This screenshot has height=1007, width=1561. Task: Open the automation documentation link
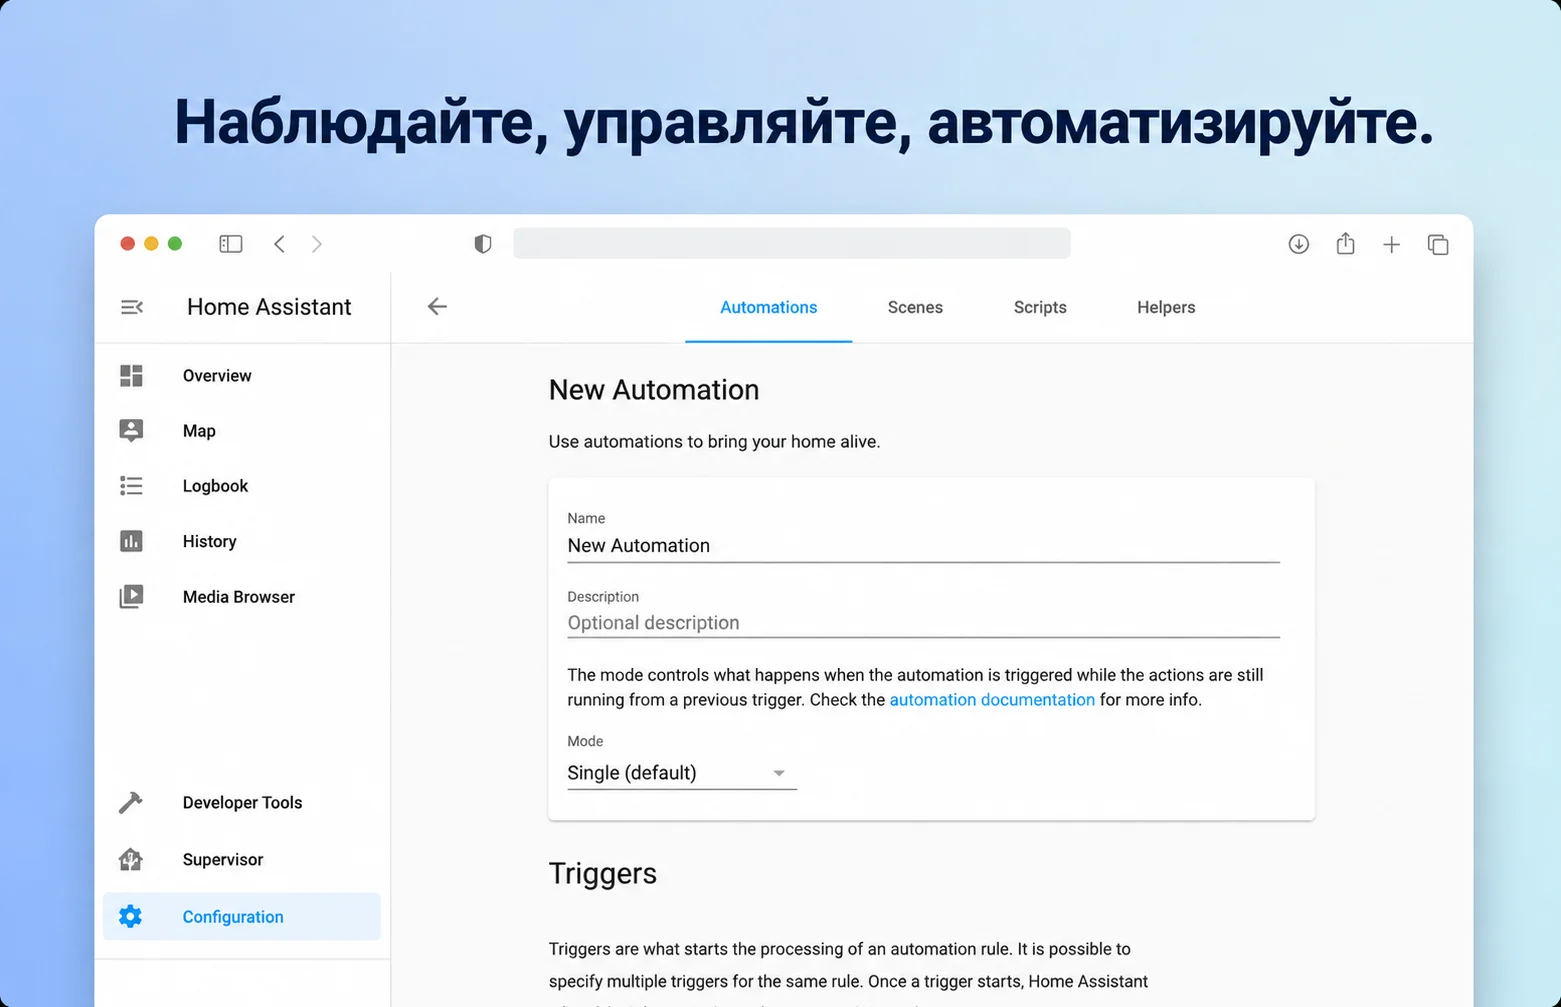coord(992,700)
